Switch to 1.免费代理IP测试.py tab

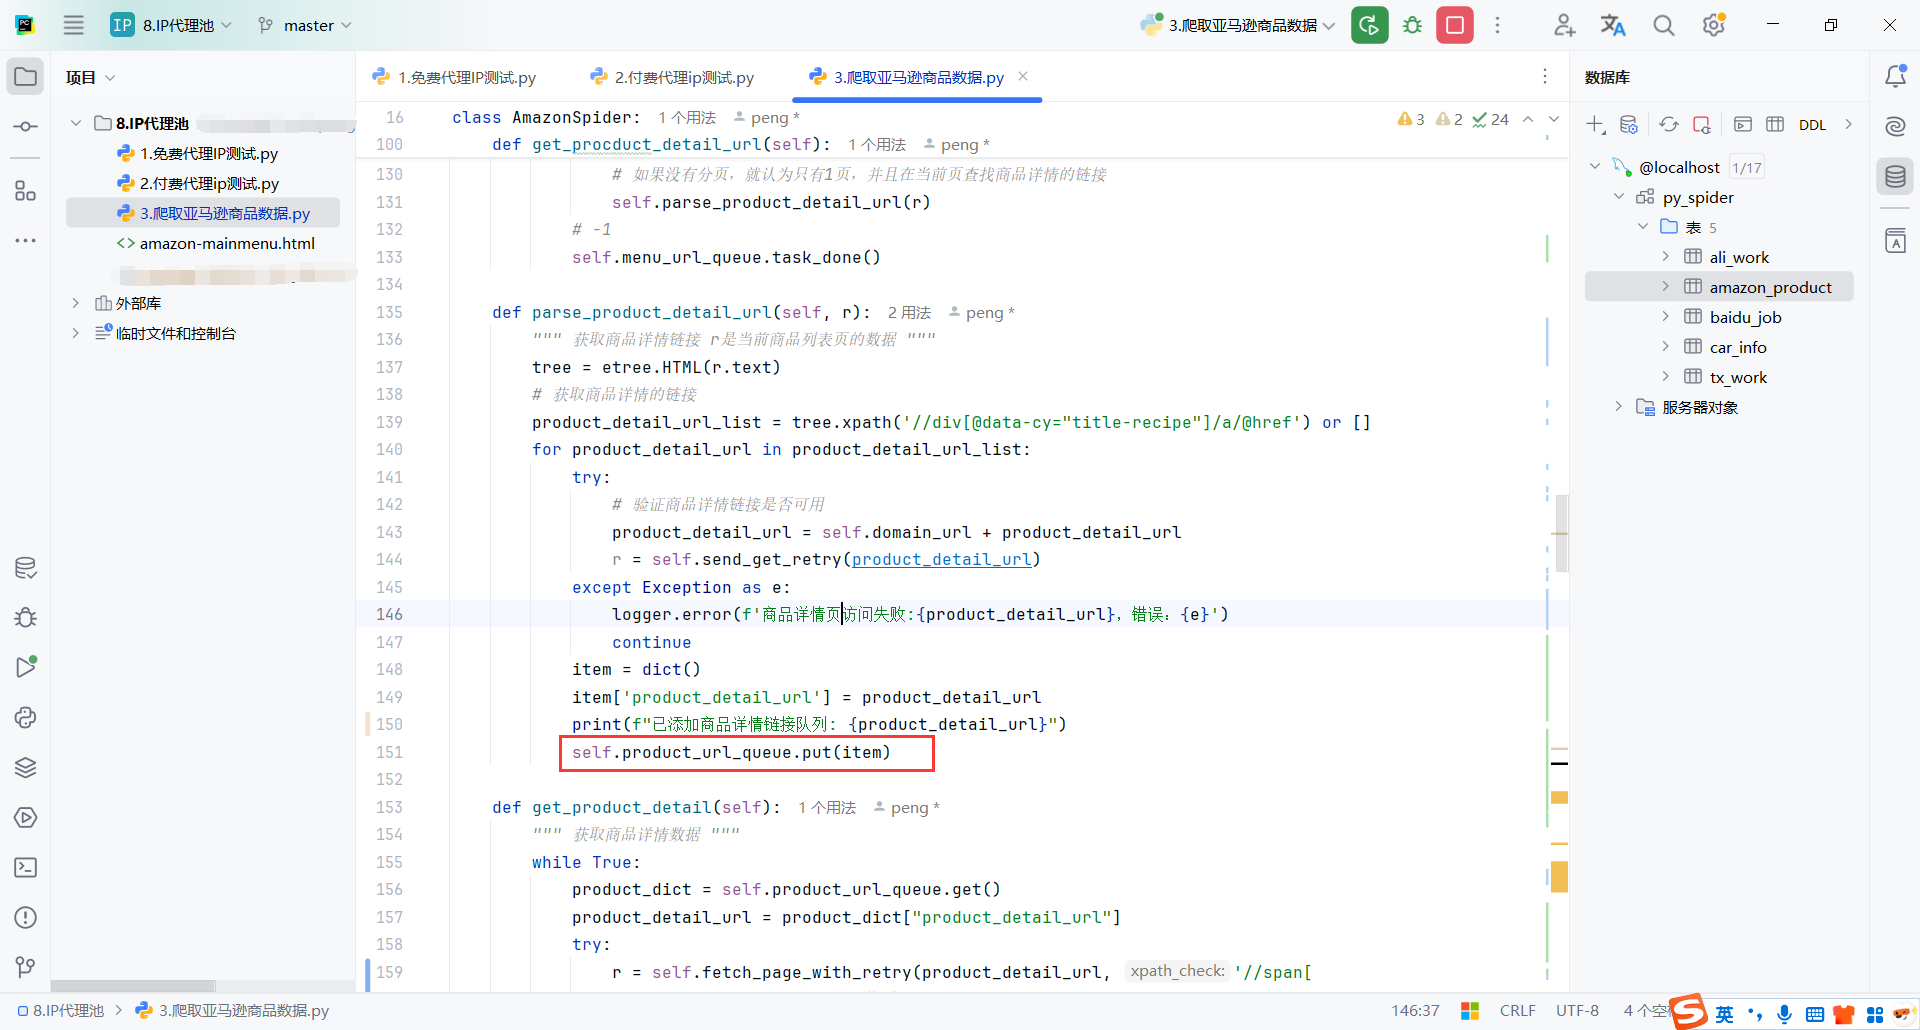coord(454,77)
